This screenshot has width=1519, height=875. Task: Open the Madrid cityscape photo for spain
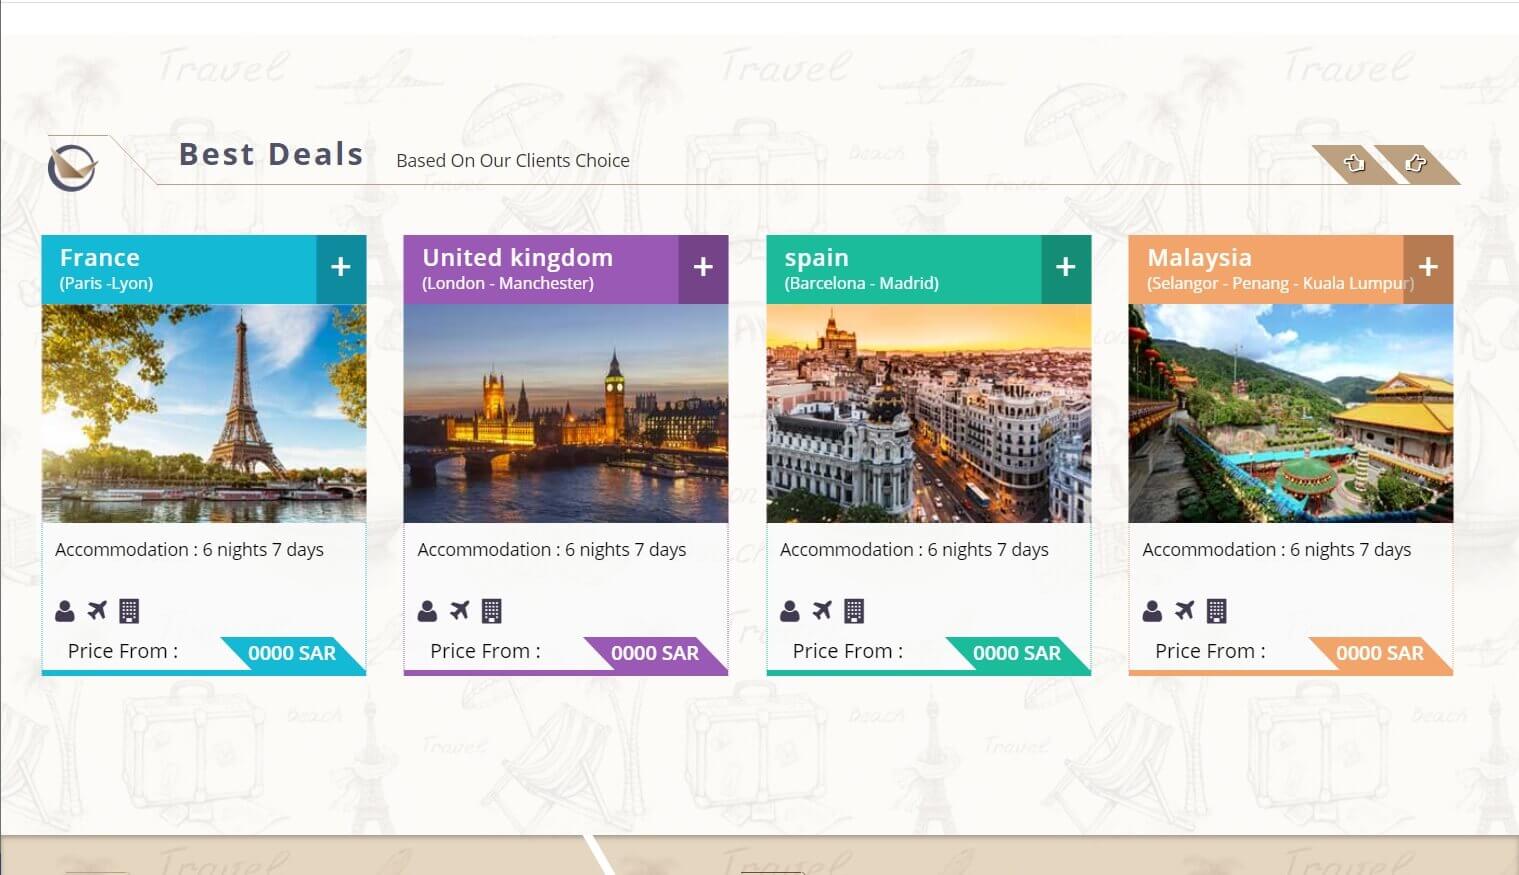929,413
